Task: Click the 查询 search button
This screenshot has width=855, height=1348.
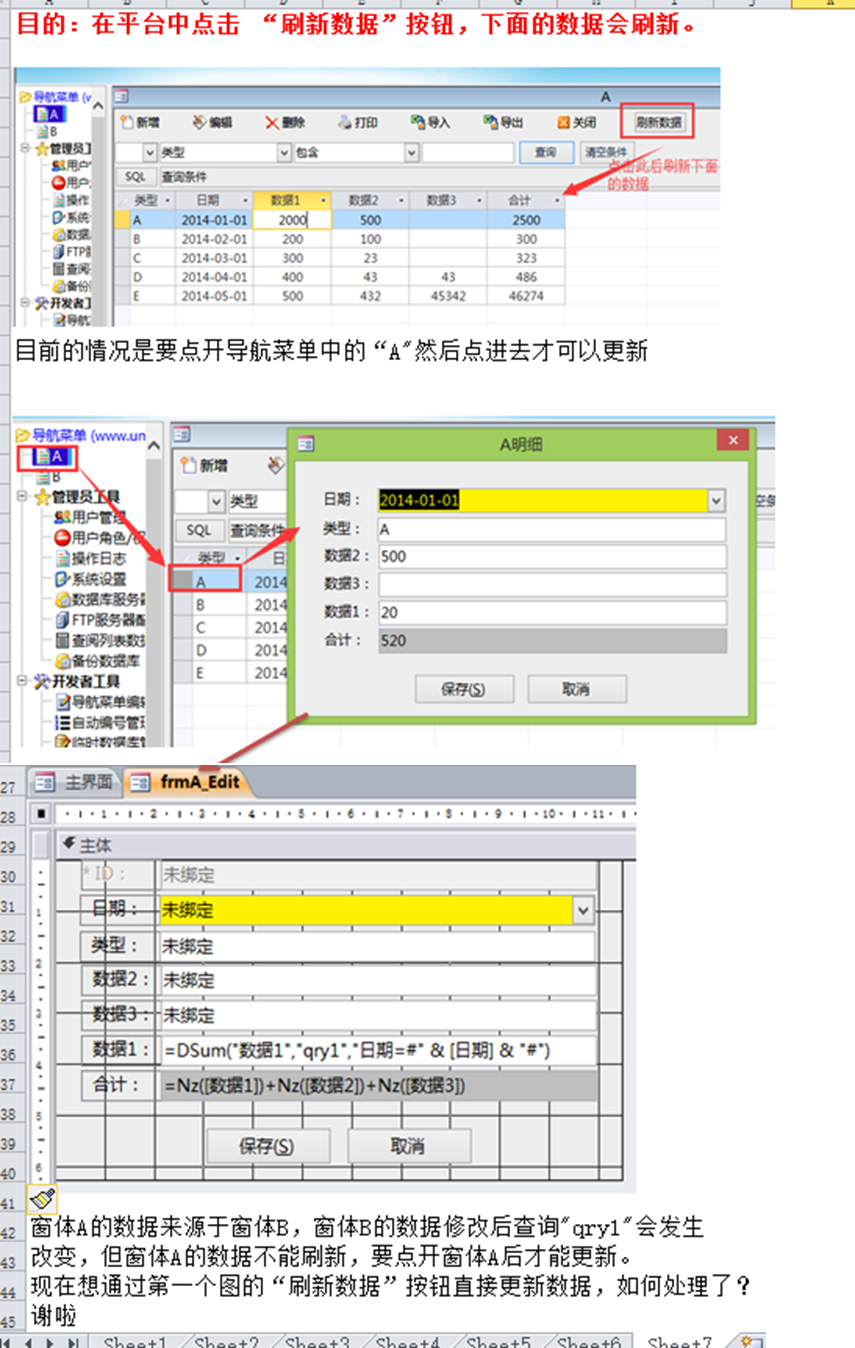Action: coord(545,152)
